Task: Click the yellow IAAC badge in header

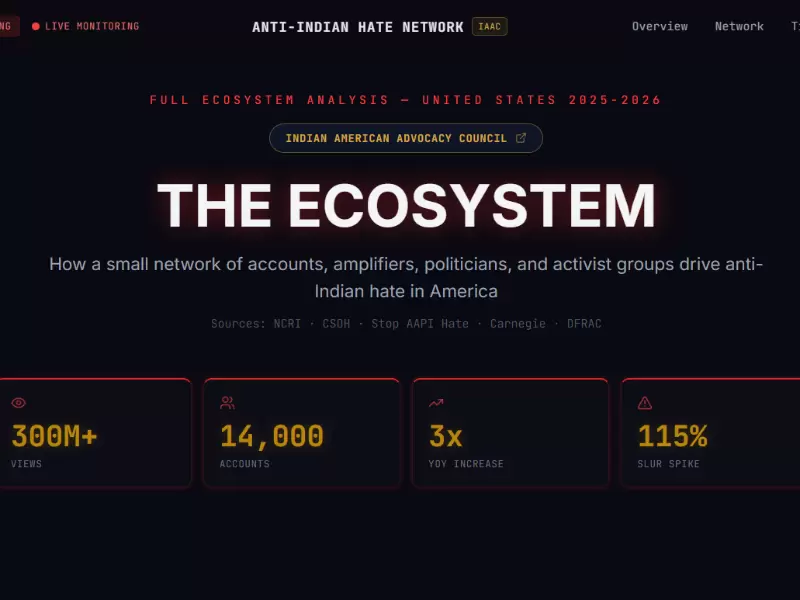Action: (490, 27)
